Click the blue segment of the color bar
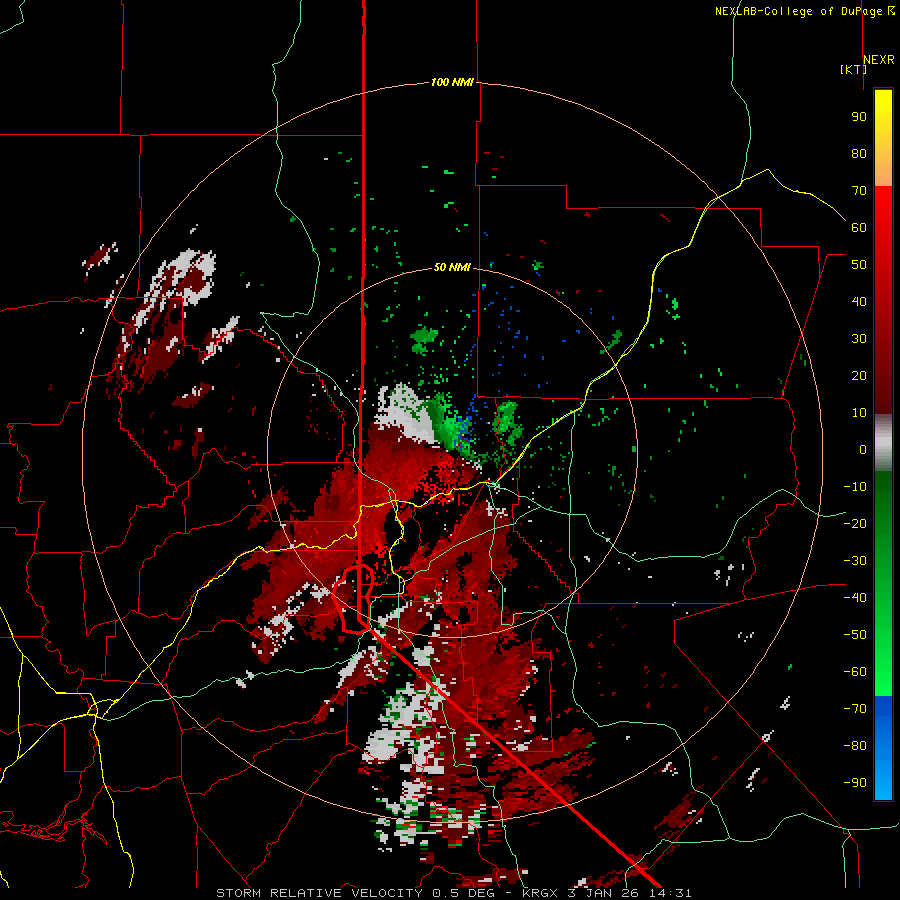Image resolution: width=900 pixels, height=900 pixels. click(x=883, y=747)
